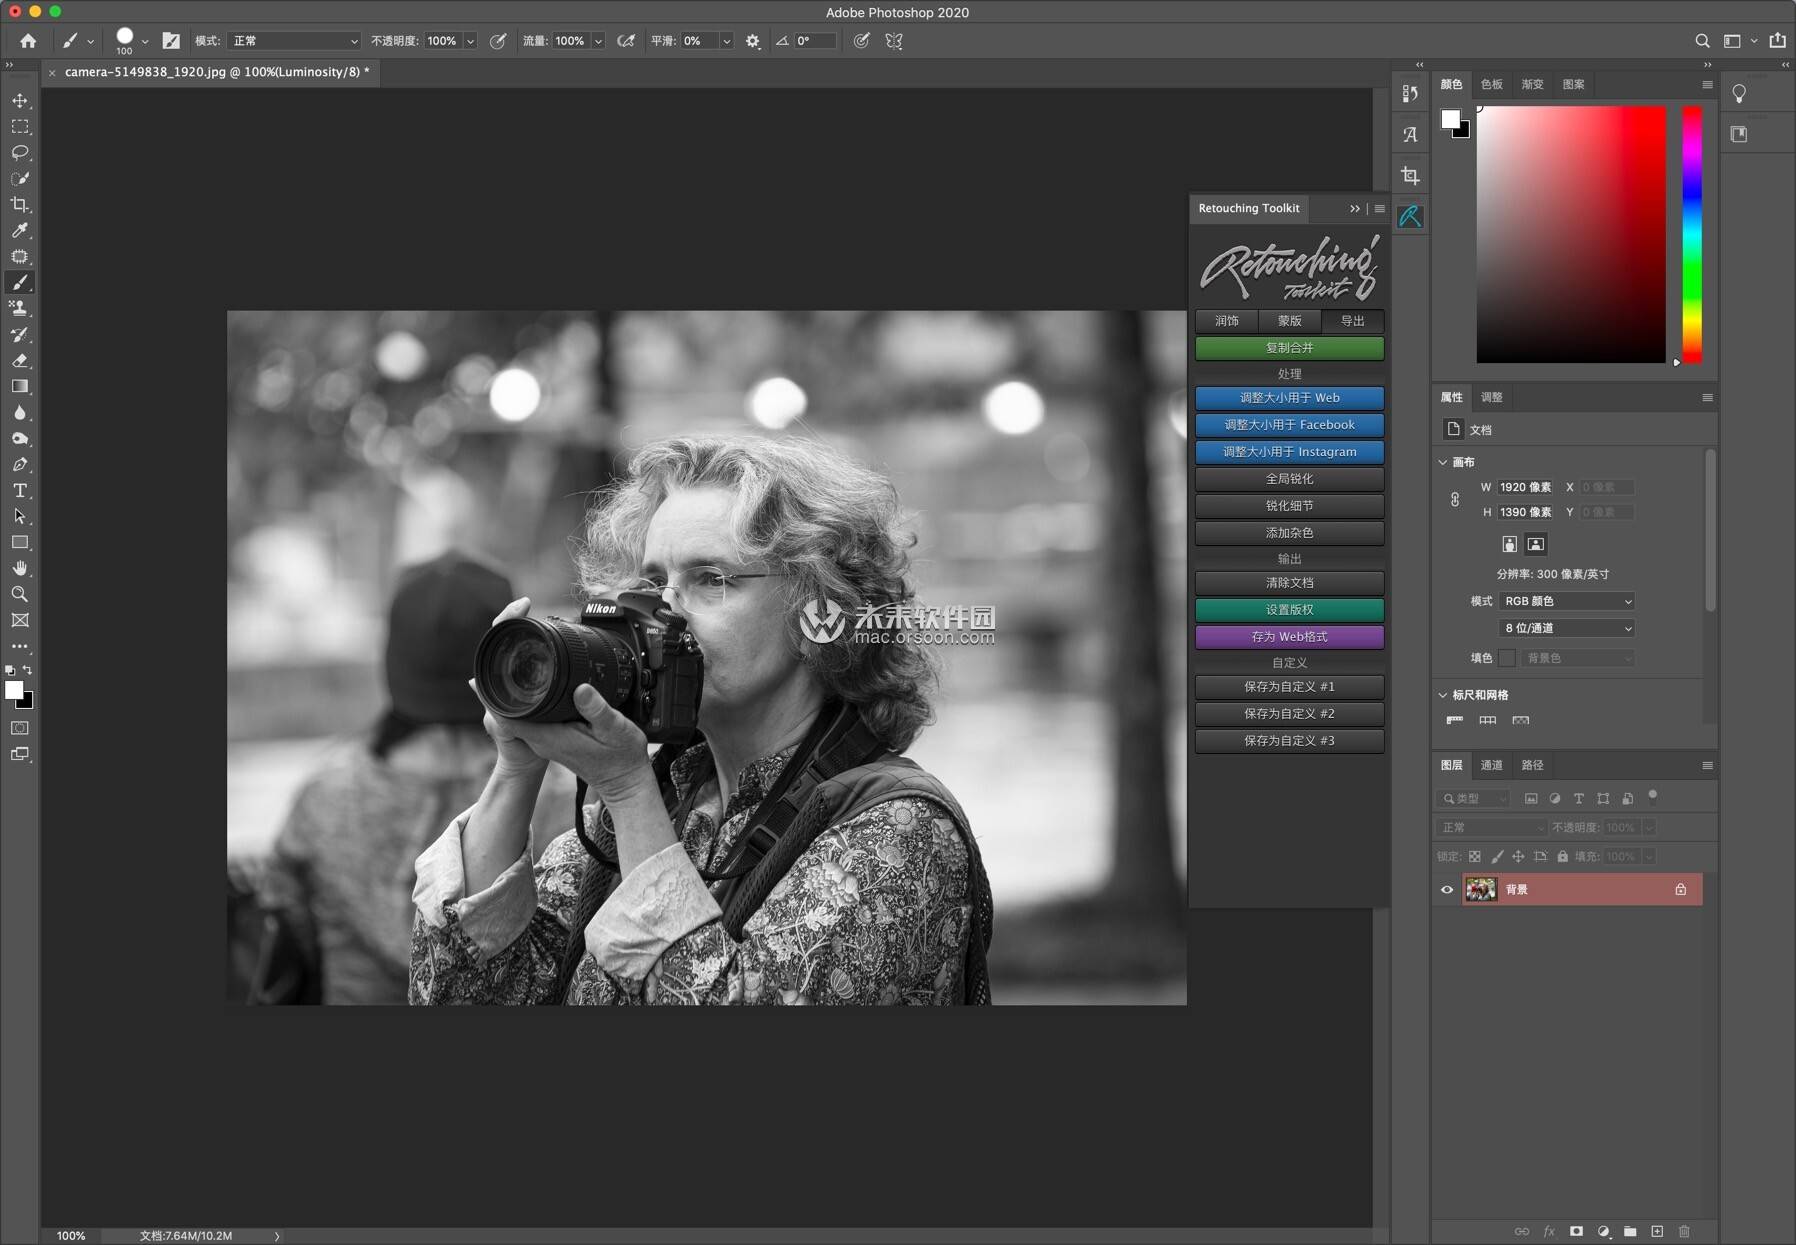Click the 复制合并 button
The height and width of the screenshot is (1245, 1796).
pos(1289,348)
